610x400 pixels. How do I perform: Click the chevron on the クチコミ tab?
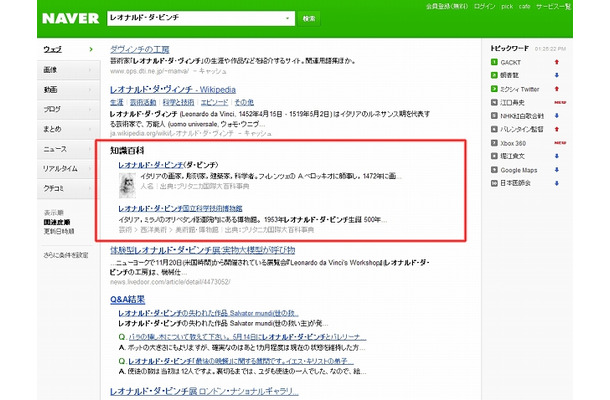point(90,188)
